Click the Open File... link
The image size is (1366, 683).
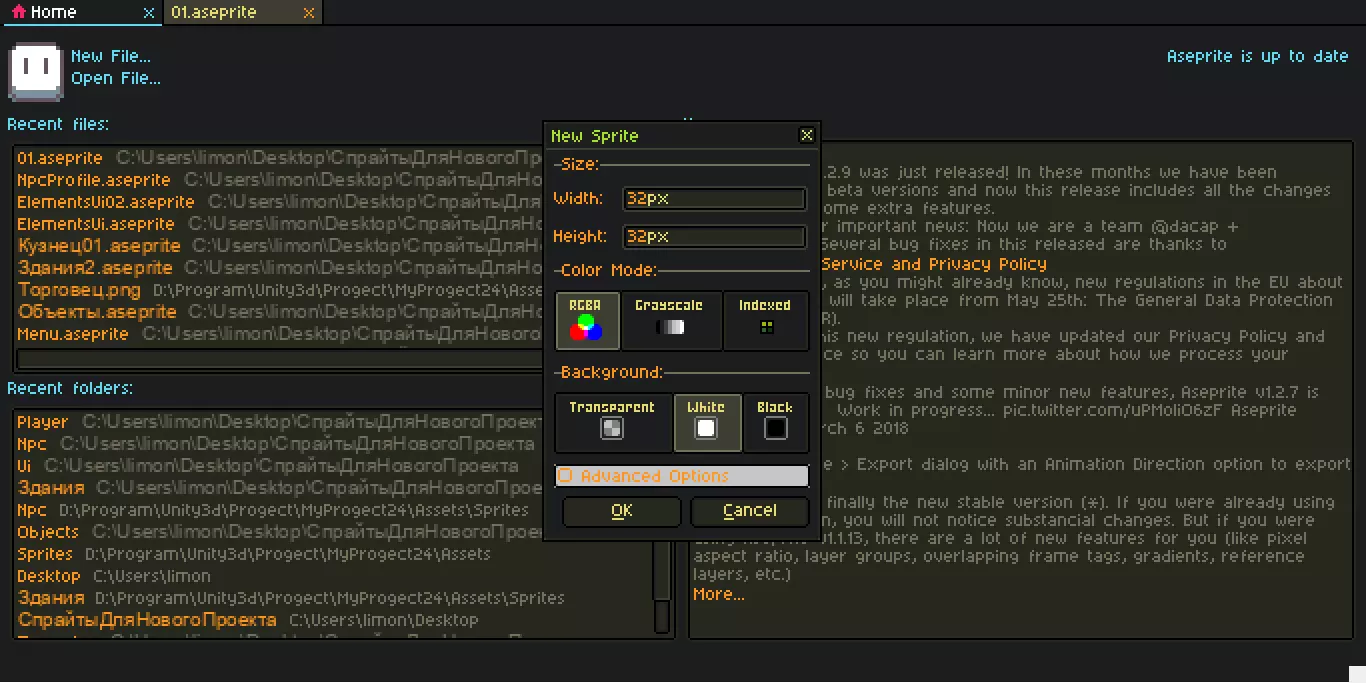point(116,78)
